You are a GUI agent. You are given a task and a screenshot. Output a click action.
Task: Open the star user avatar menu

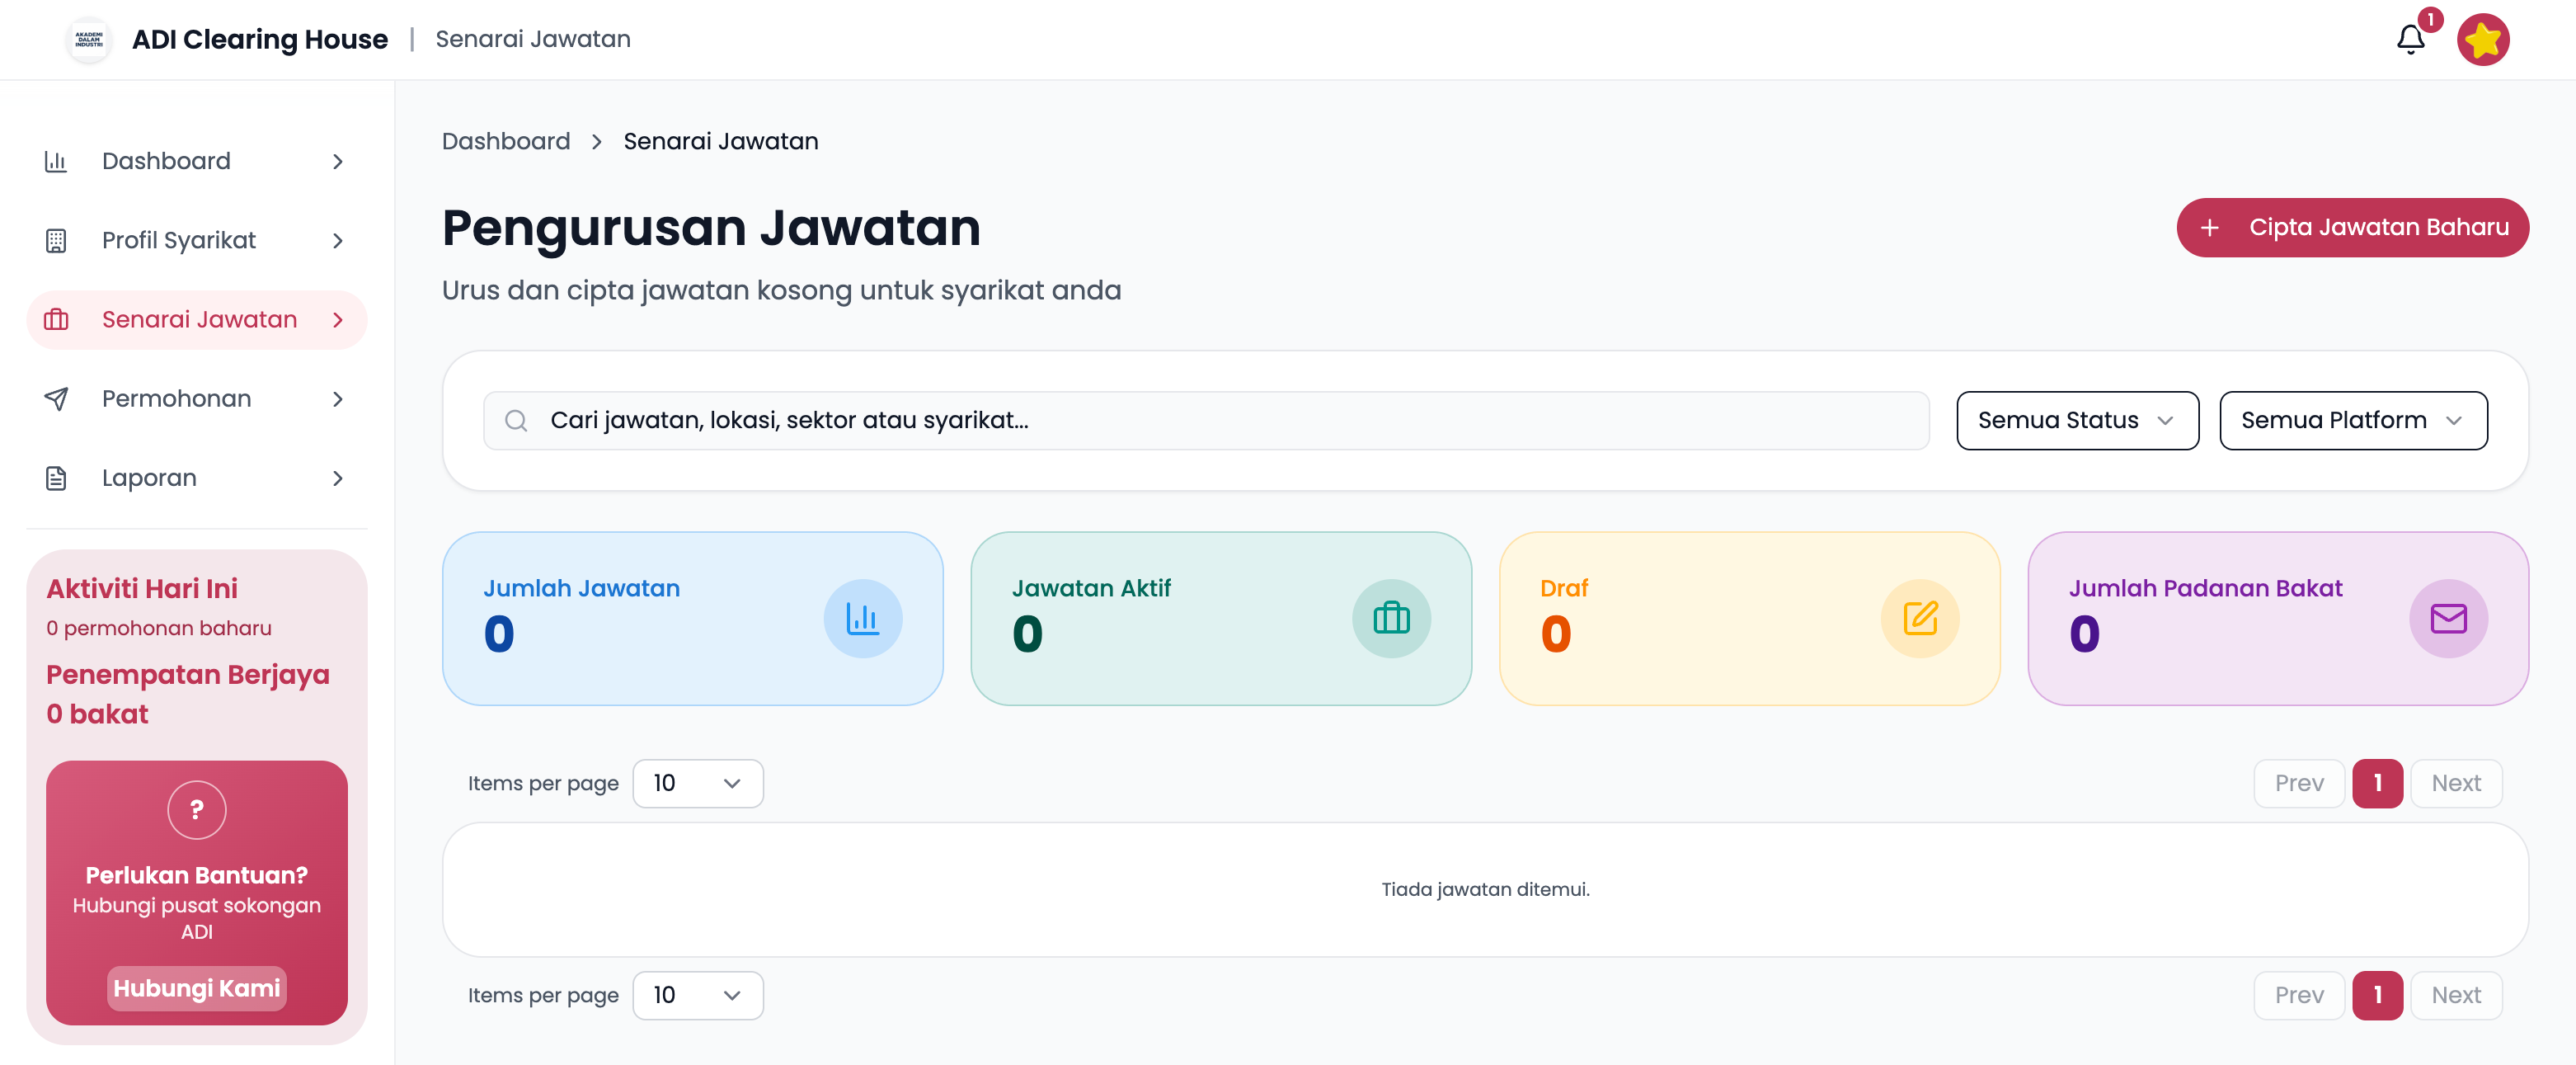click(x=2482, y=40)
